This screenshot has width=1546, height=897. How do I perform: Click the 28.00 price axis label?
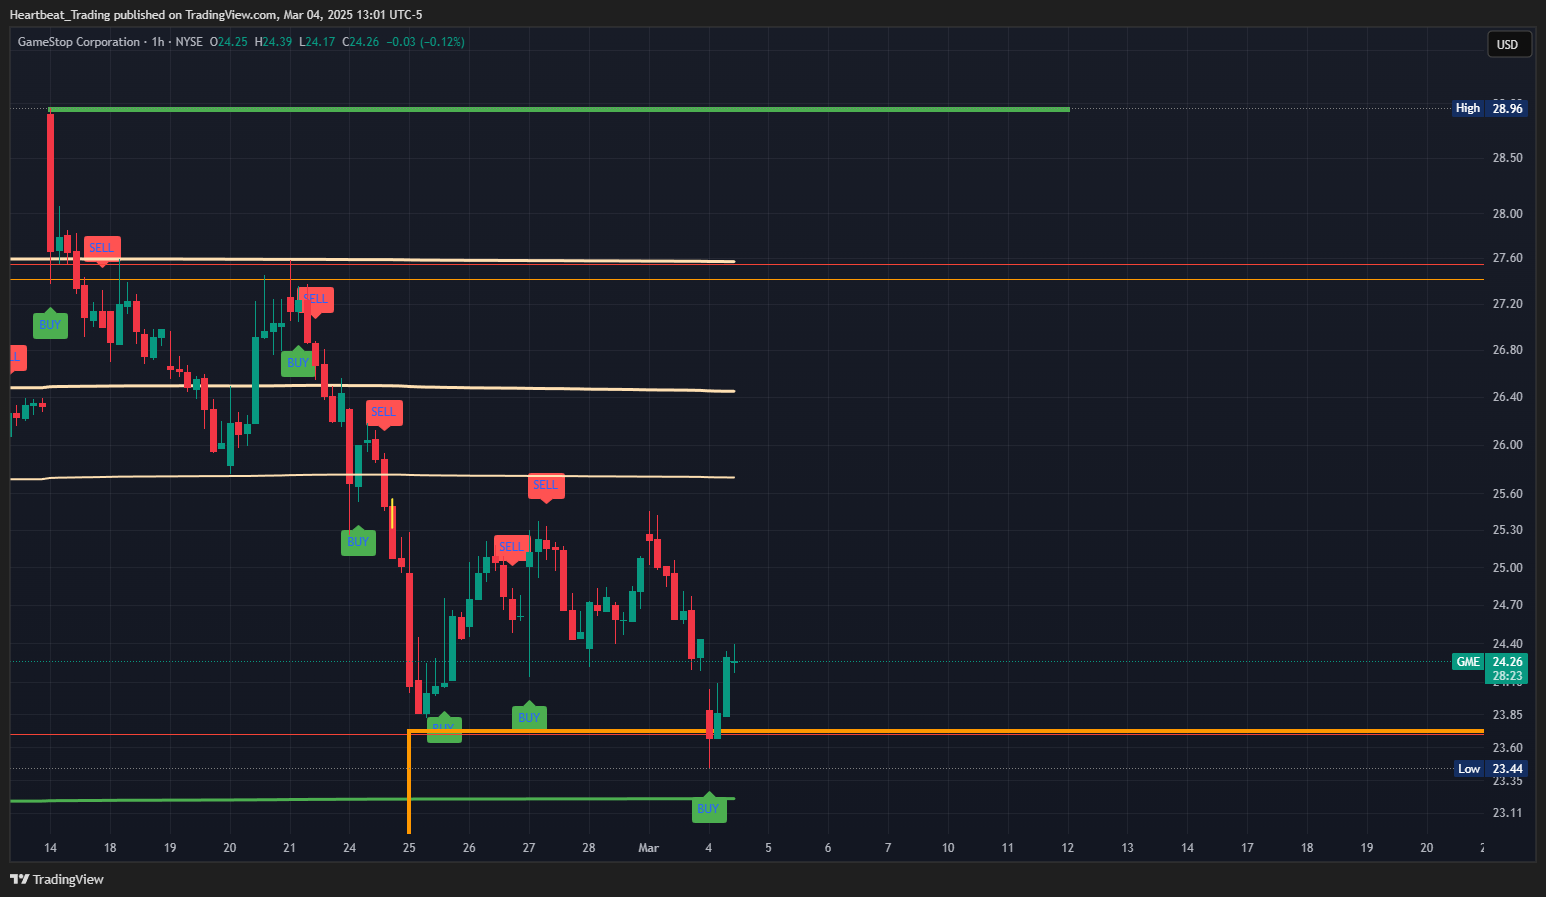(1508, 214)
